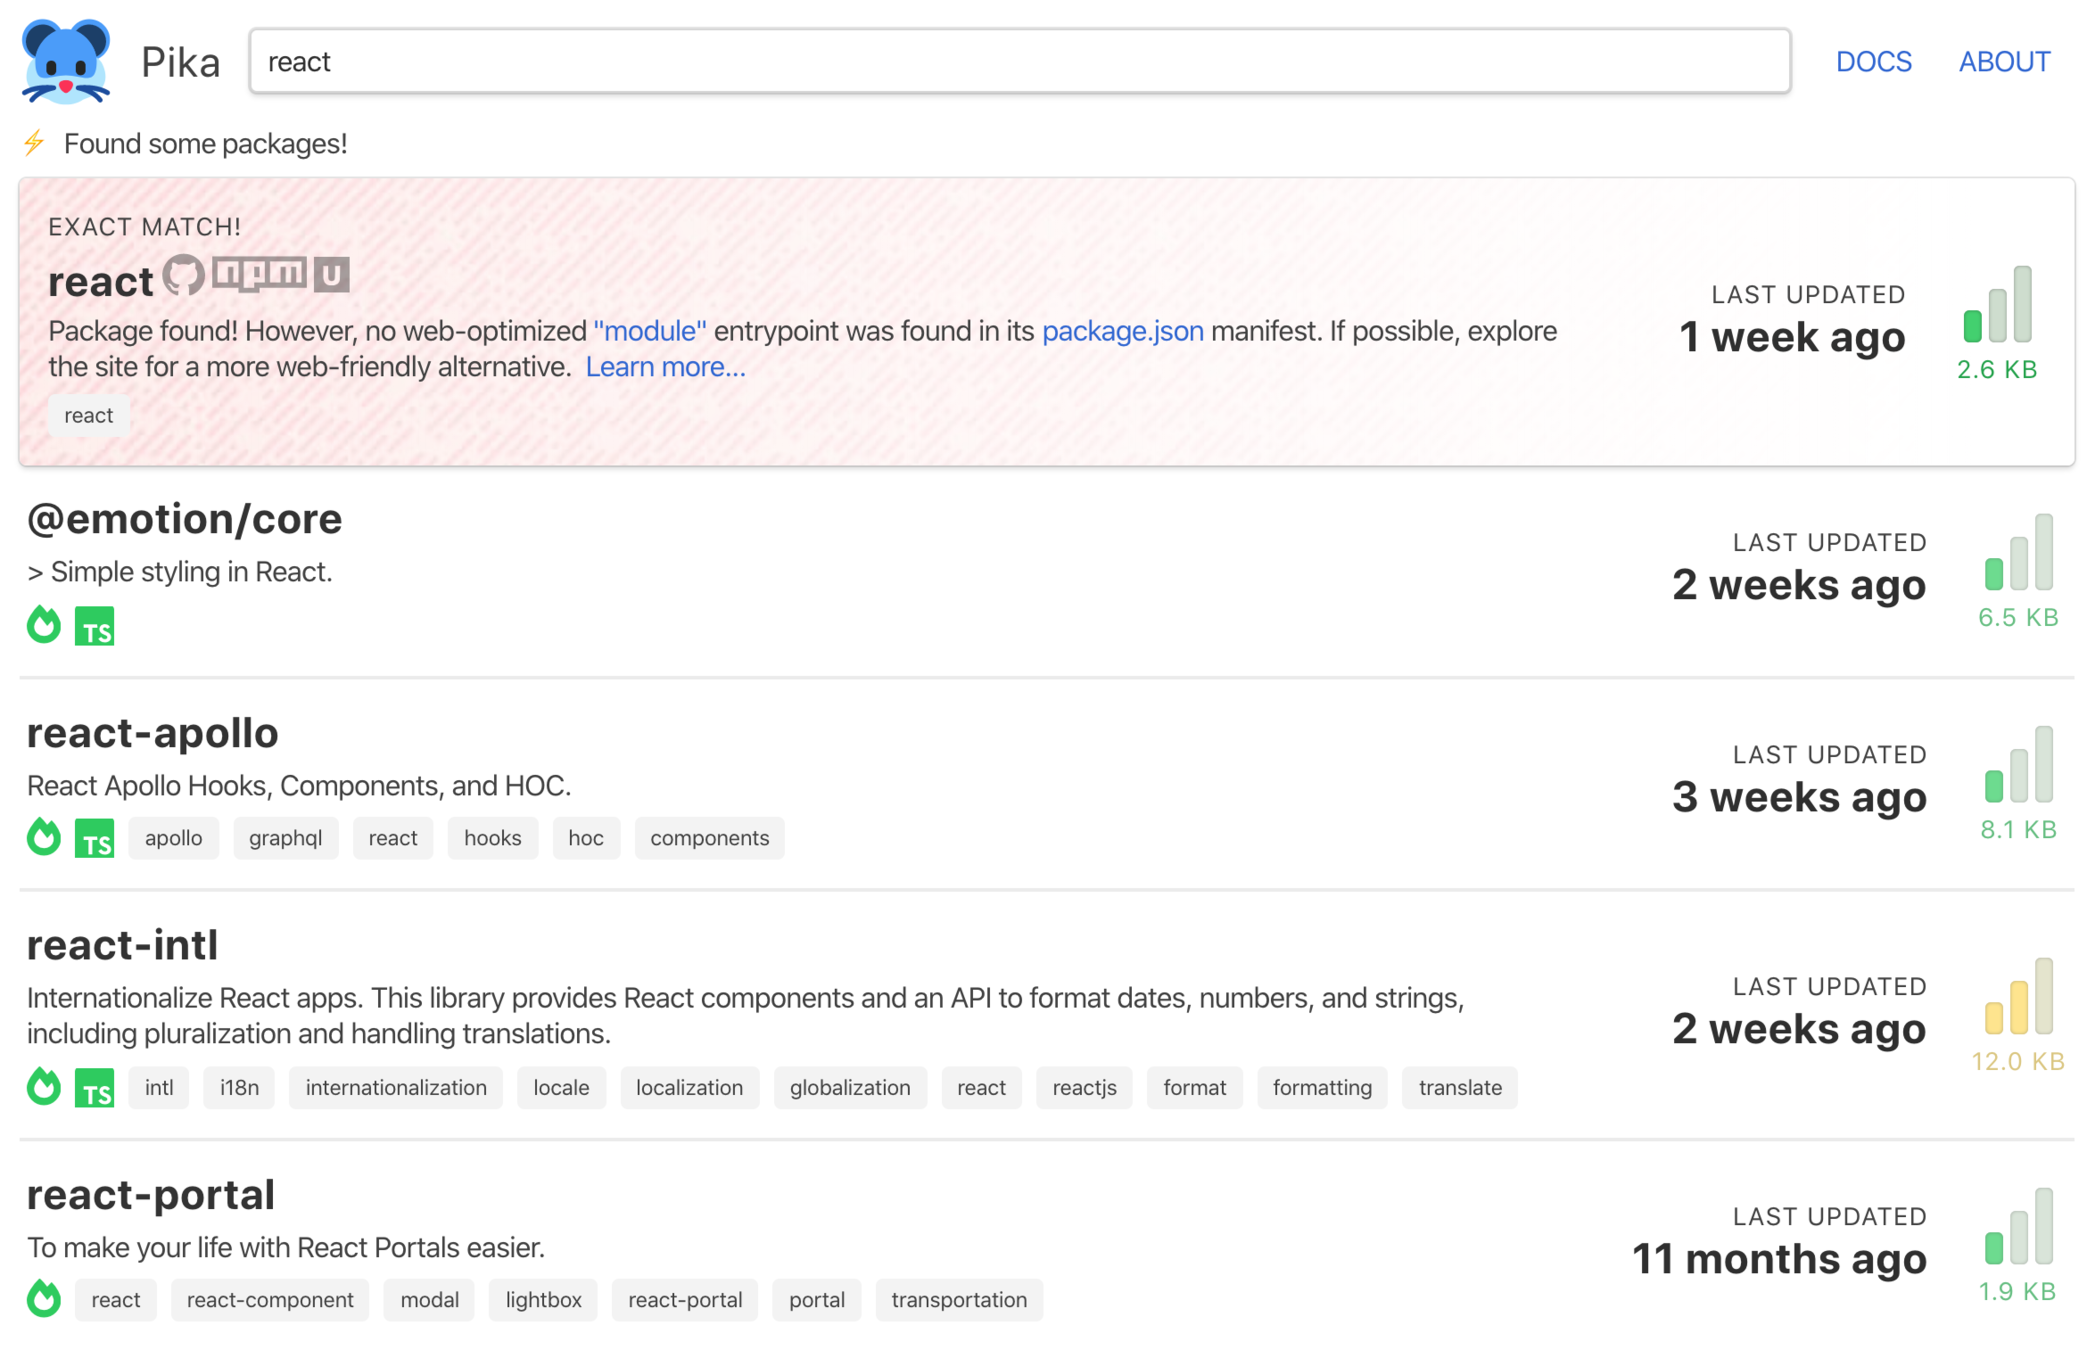Select the graphql tag under react-apollo
Image resolution: width=2087 pixels, height=1350 pixels.
tap(285, 838)
